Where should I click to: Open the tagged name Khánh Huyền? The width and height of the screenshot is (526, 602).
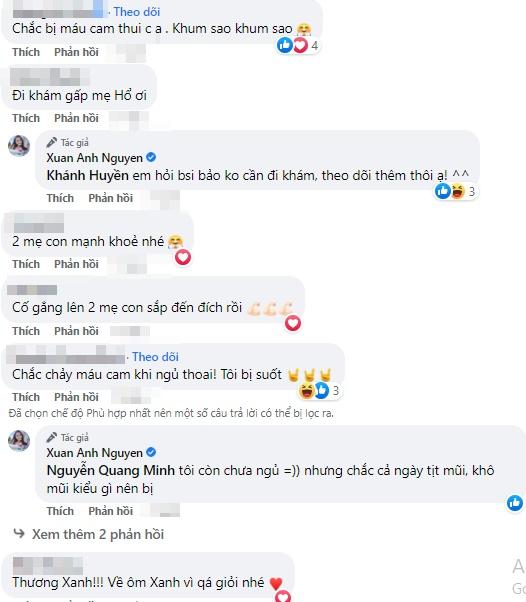(x=88, y=175)
